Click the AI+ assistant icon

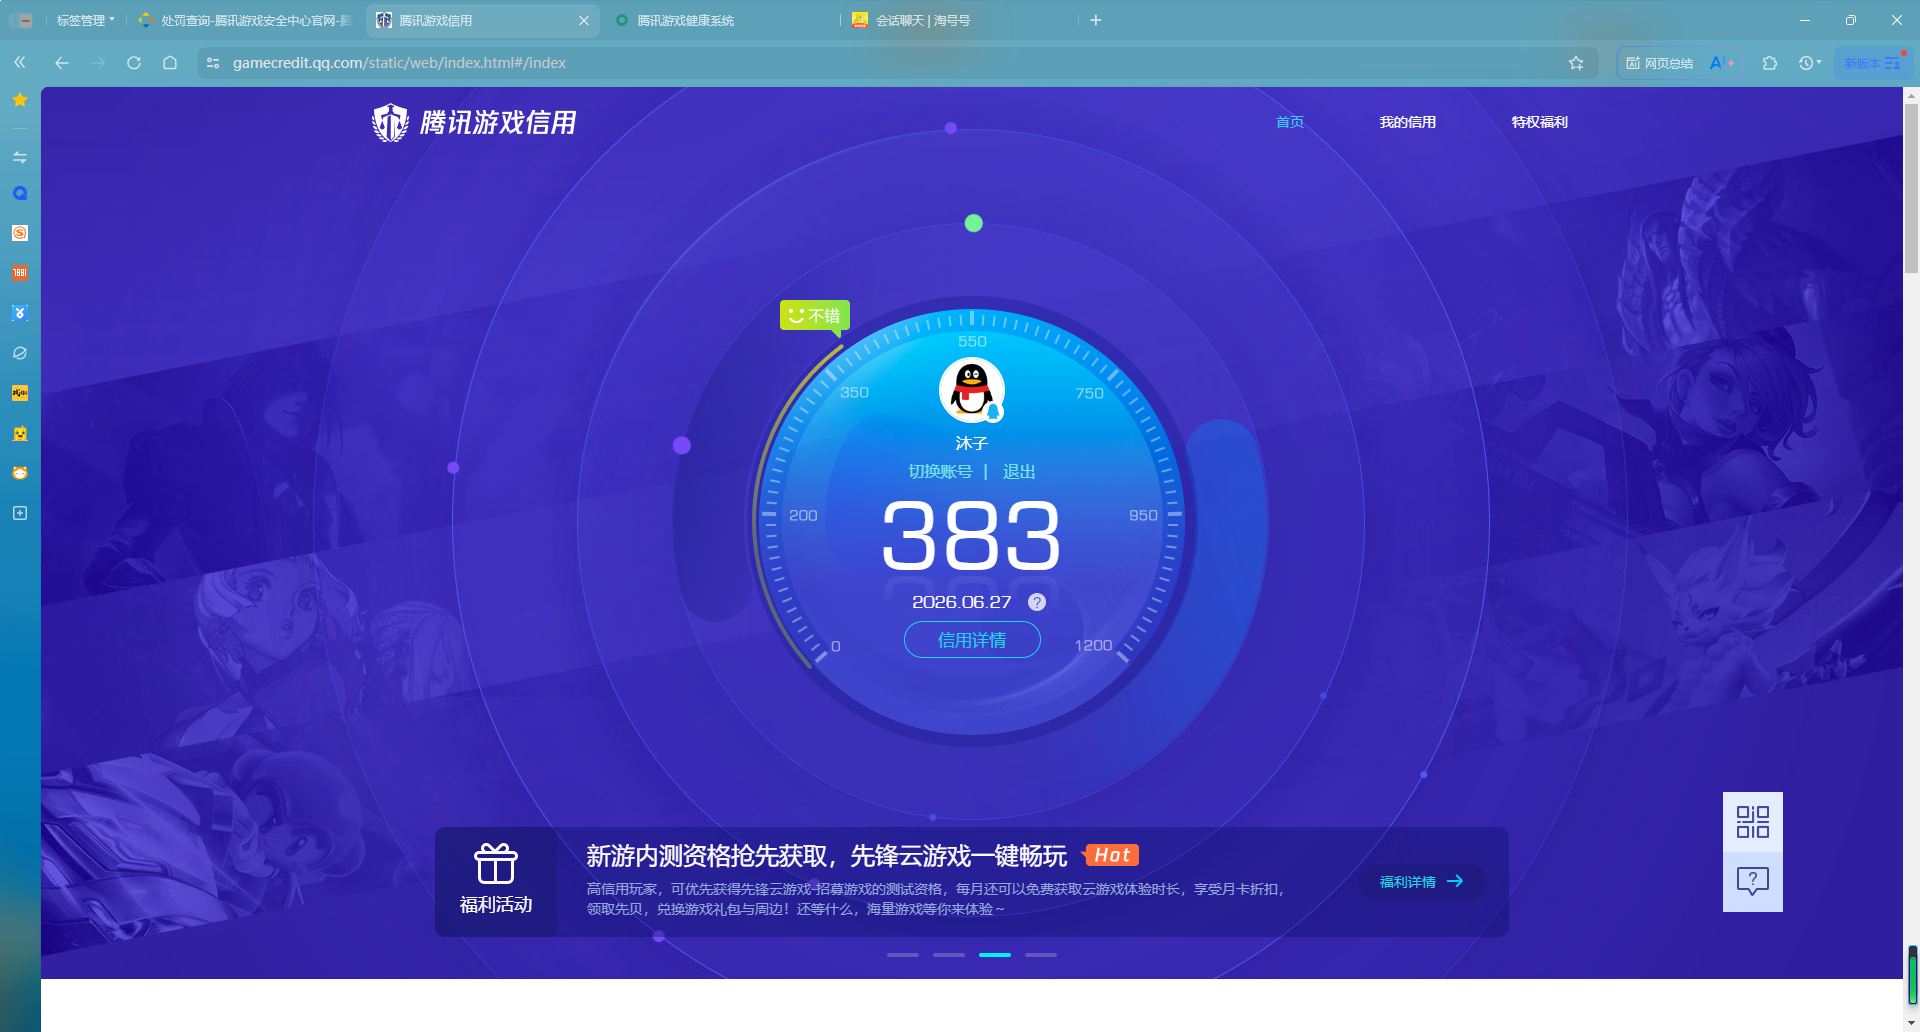click(1722, 62)
